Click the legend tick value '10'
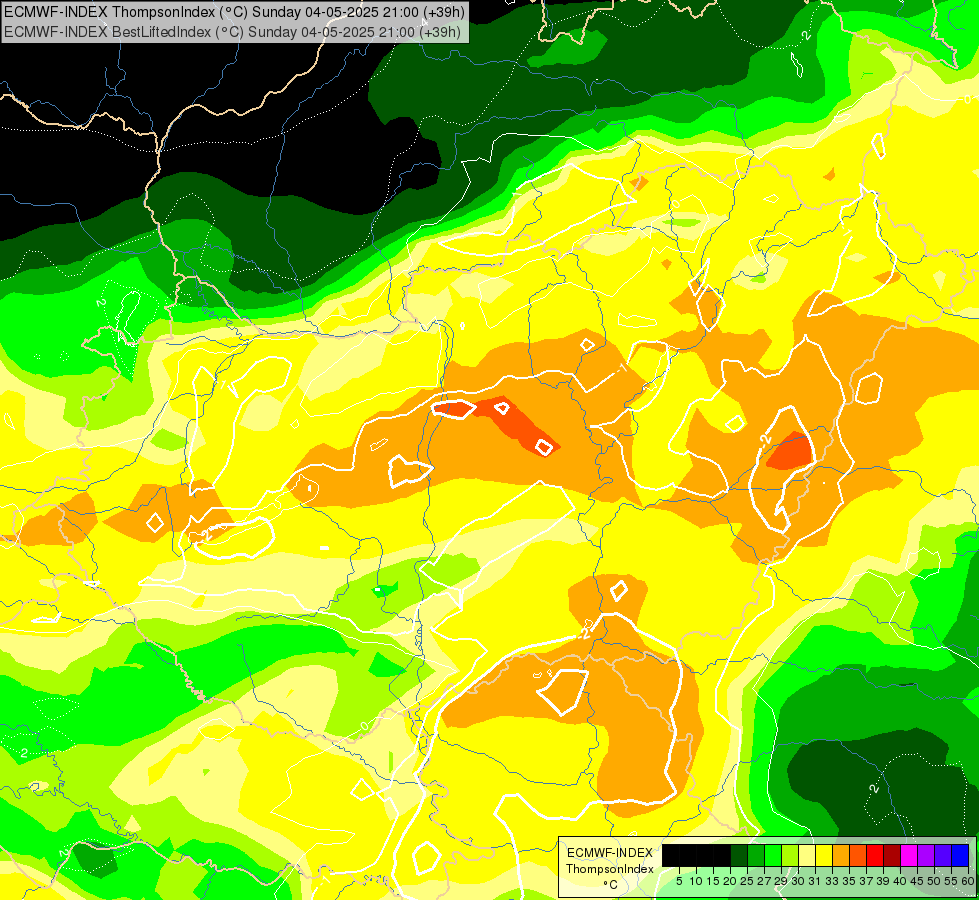Viewport: 979px width, 900px height. [696, 881]
